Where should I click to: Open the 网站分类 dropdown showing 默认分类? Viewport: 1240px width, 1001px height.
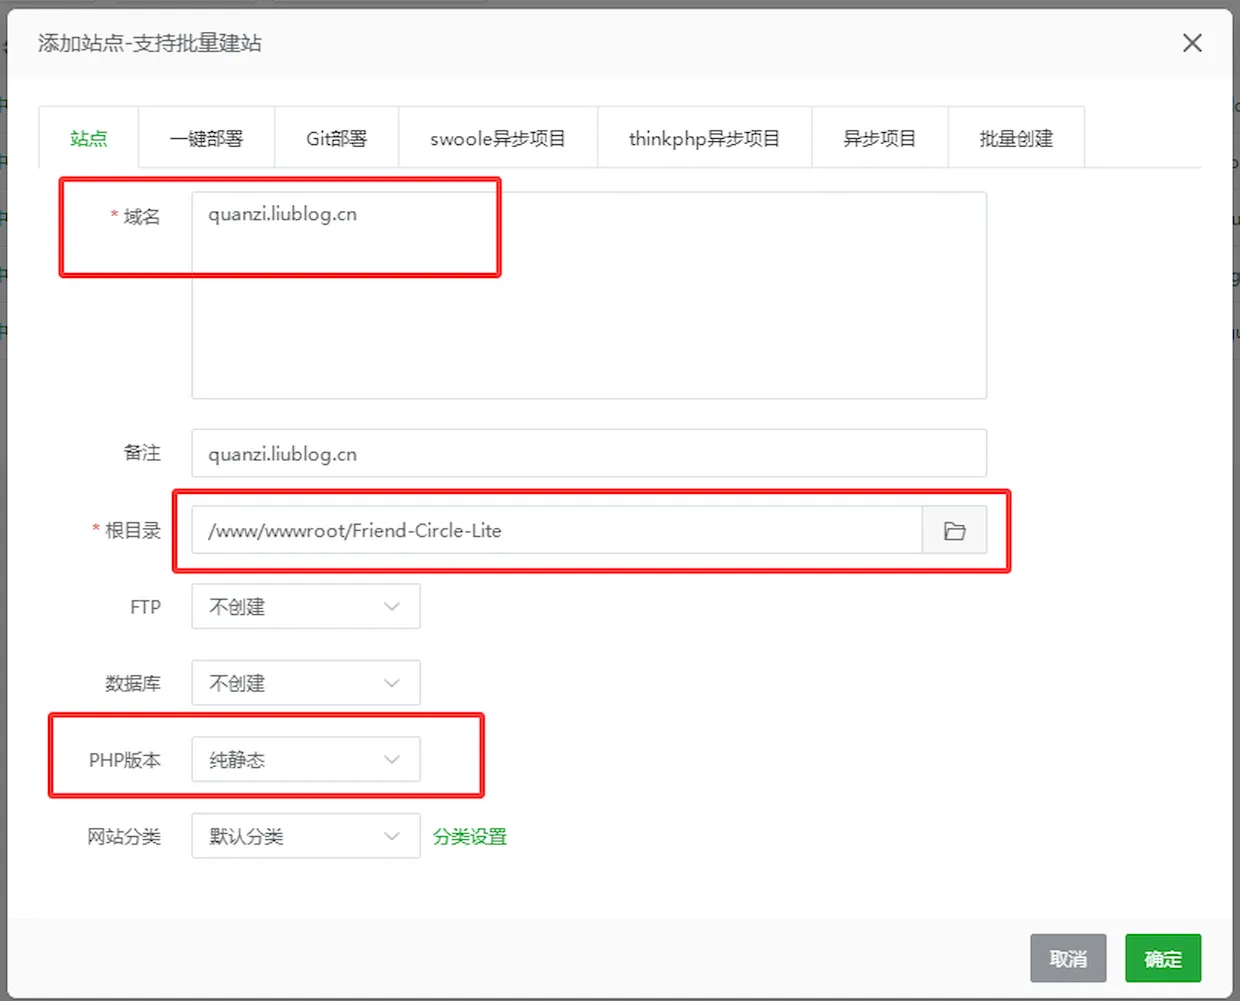(x=305, y=837)
